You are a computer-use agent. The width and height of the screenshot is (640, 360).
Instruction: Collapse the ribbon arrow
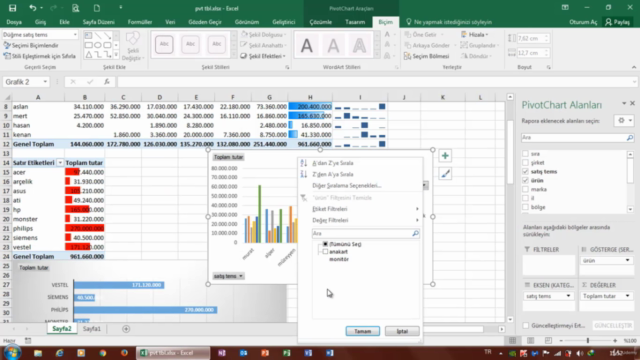coord(633,67)
